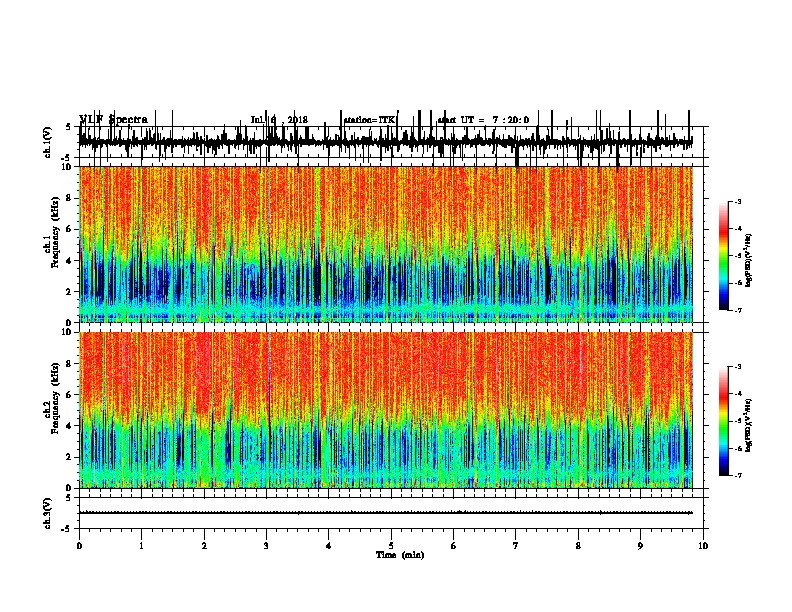Click the ch.1 voltage waveform trace
This screenshot has height=612, width=792.
pyautogui.click(x=386, y=142)
